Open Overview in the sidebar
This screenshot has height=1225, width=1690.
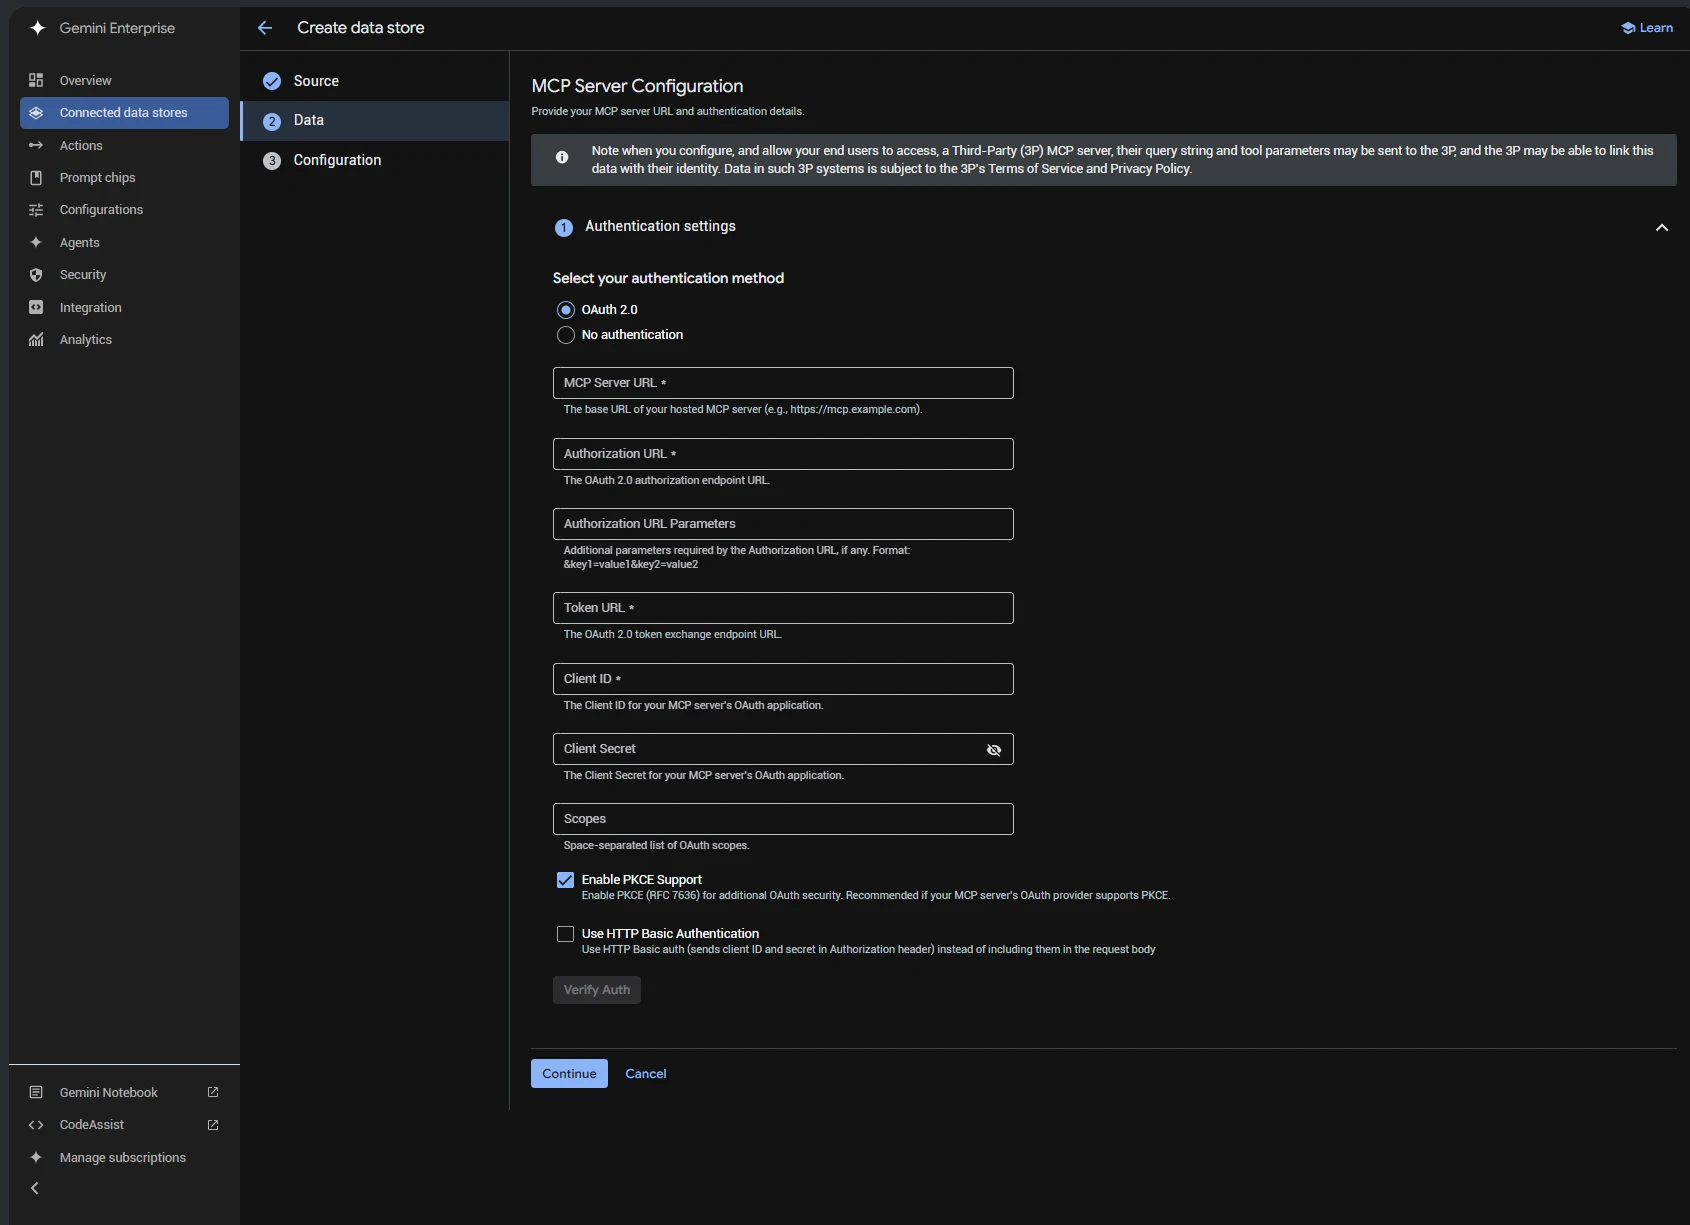[124, 80]
